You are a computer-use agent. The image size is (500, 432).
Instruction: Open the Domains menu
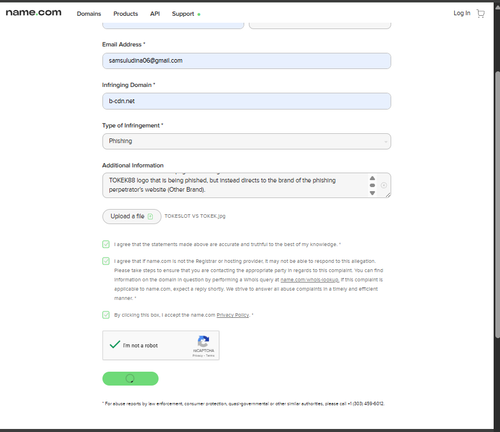tap(89, 14)
